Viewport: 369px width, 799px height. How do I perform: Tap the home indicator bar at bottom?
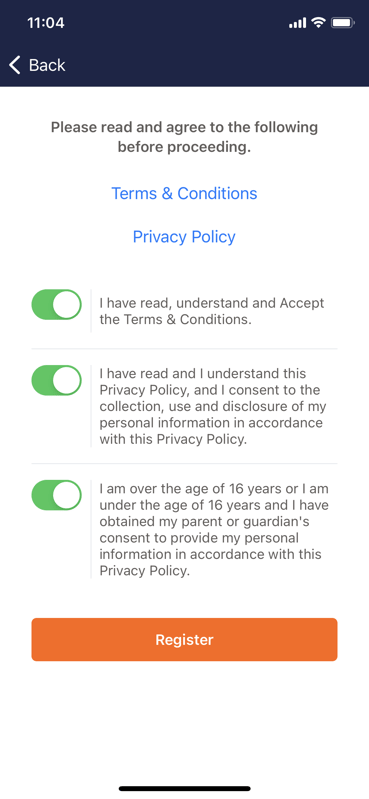184,788
